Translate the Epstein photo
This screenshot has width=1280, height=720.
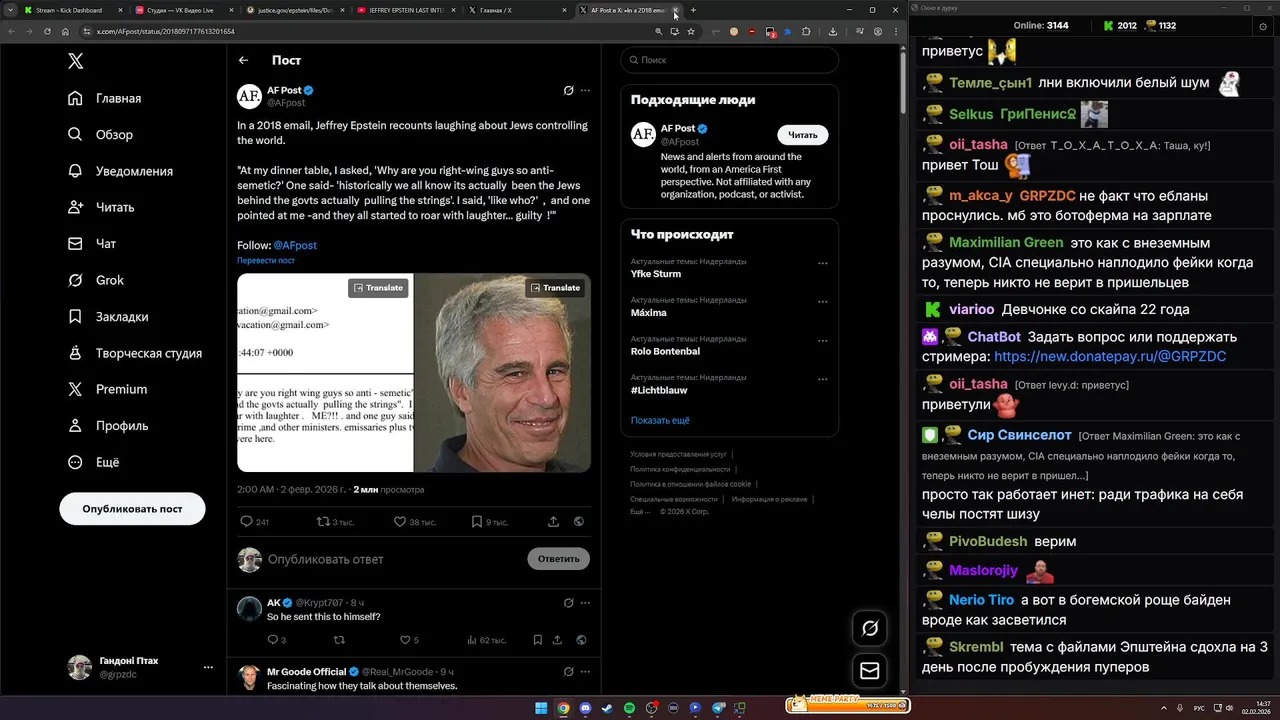tap(556, 287)
